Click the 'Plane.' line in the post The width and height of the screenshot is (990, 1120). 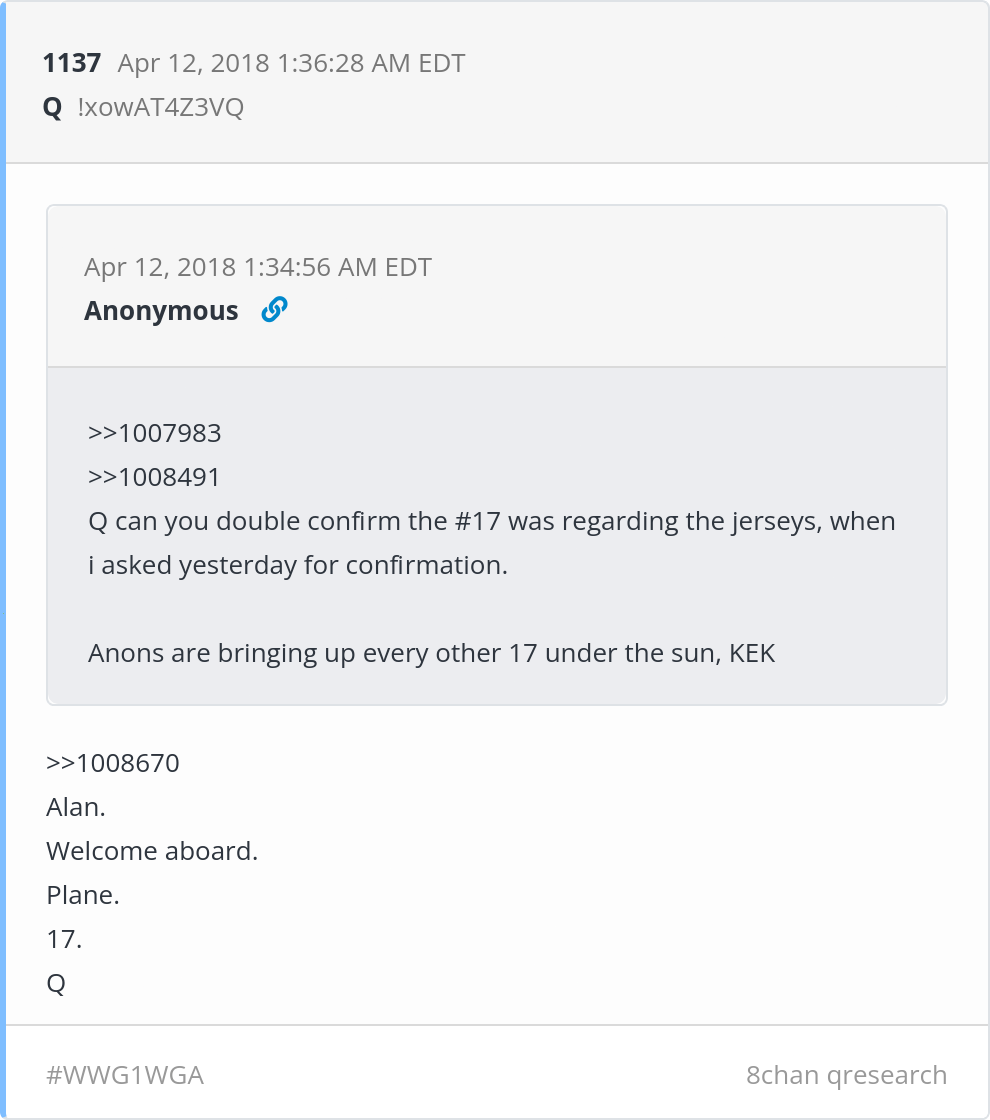tap(83, 895)
